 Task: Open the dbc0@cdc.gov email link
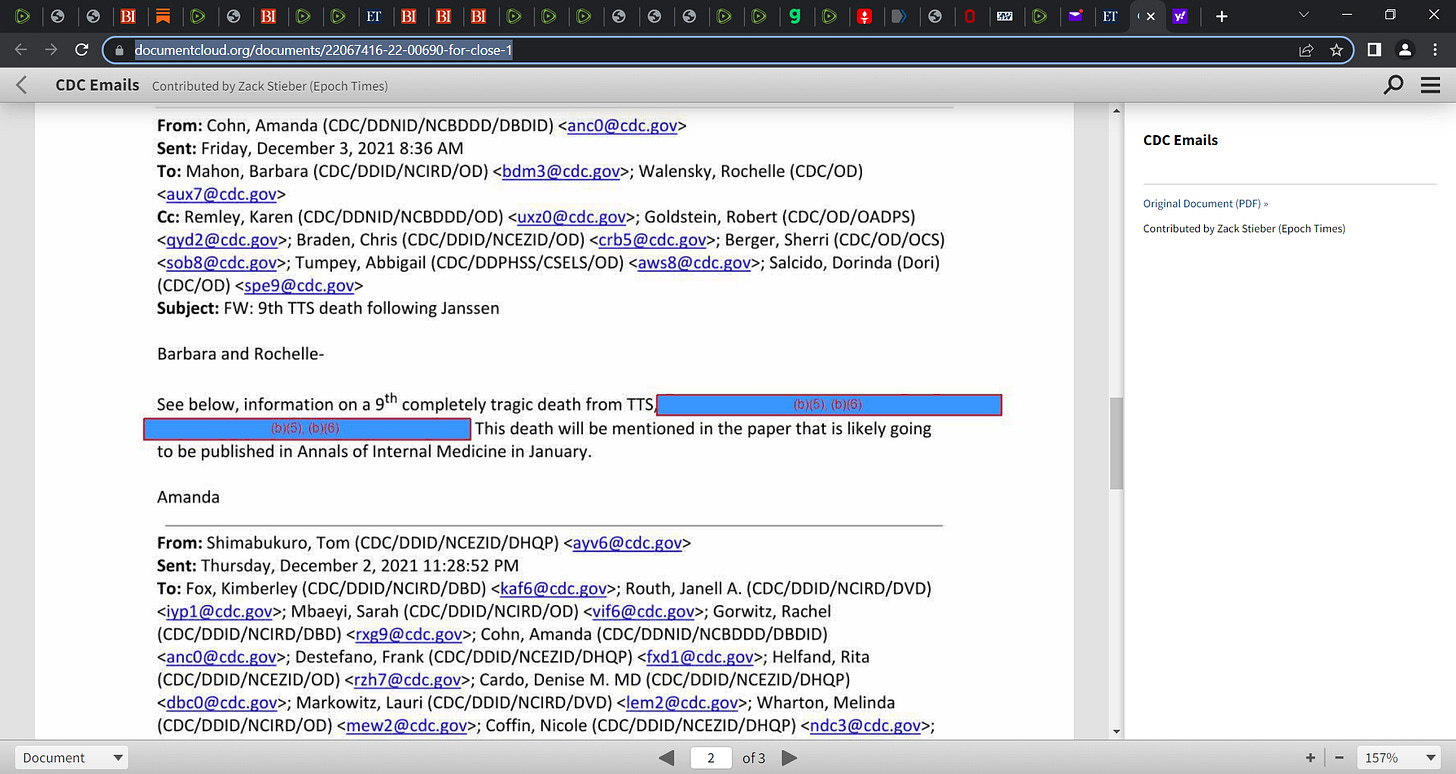221,704
